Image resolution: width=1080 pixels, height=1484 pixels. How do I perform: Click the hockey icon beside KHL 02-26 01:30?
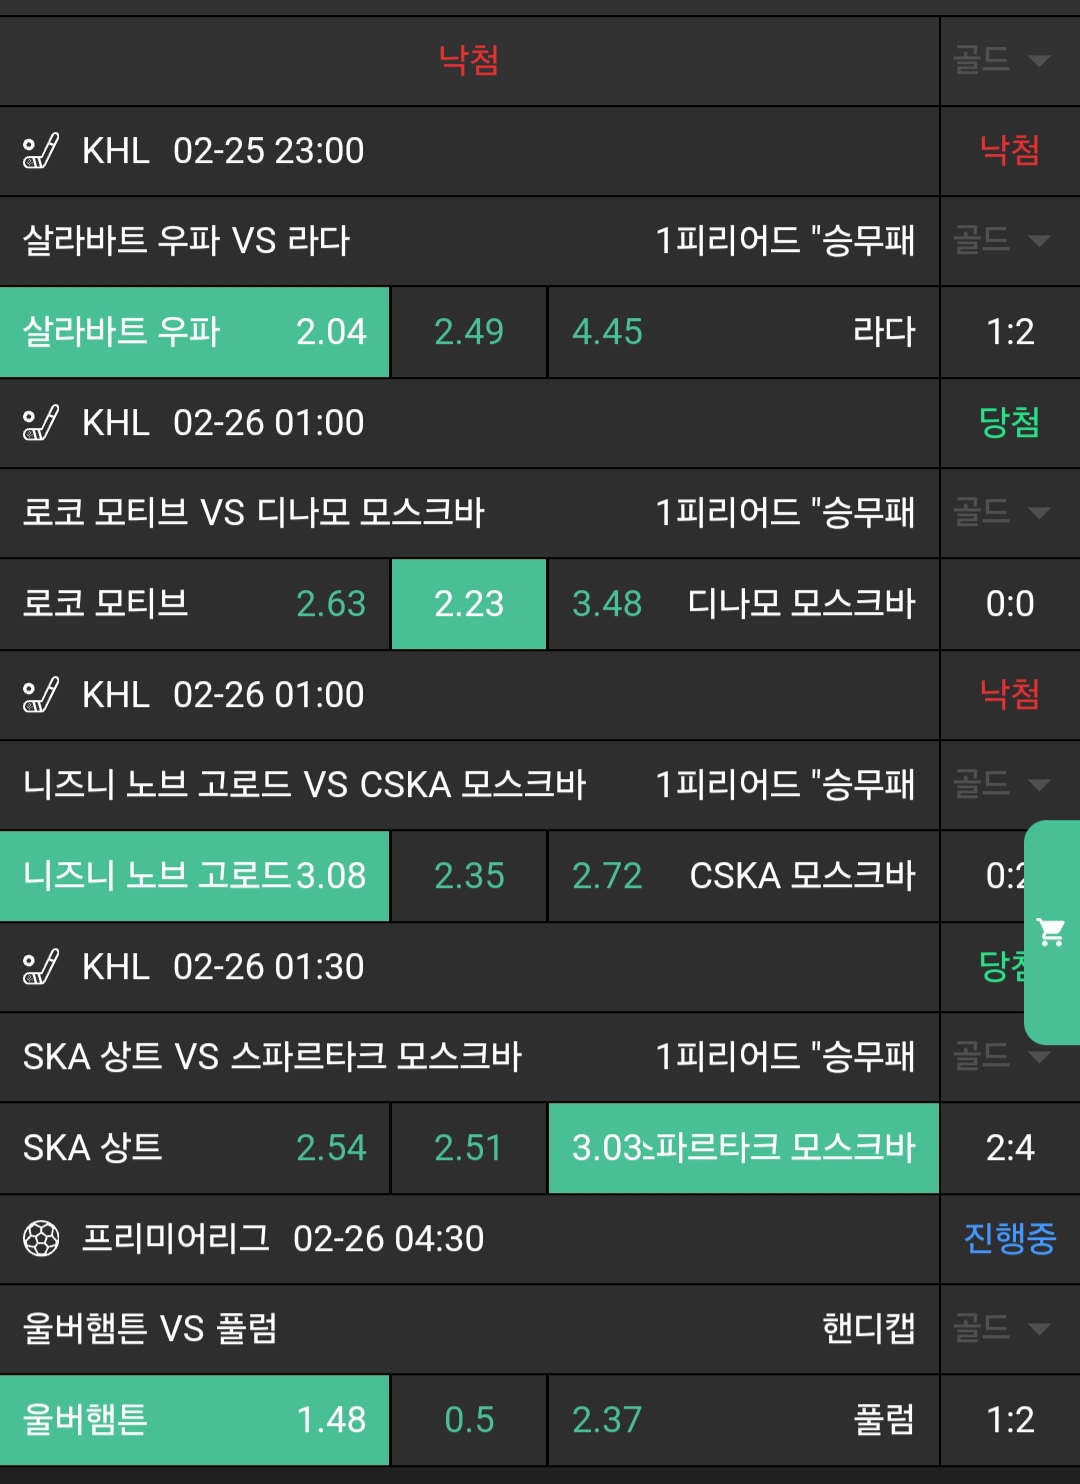(x=41, y=967)
